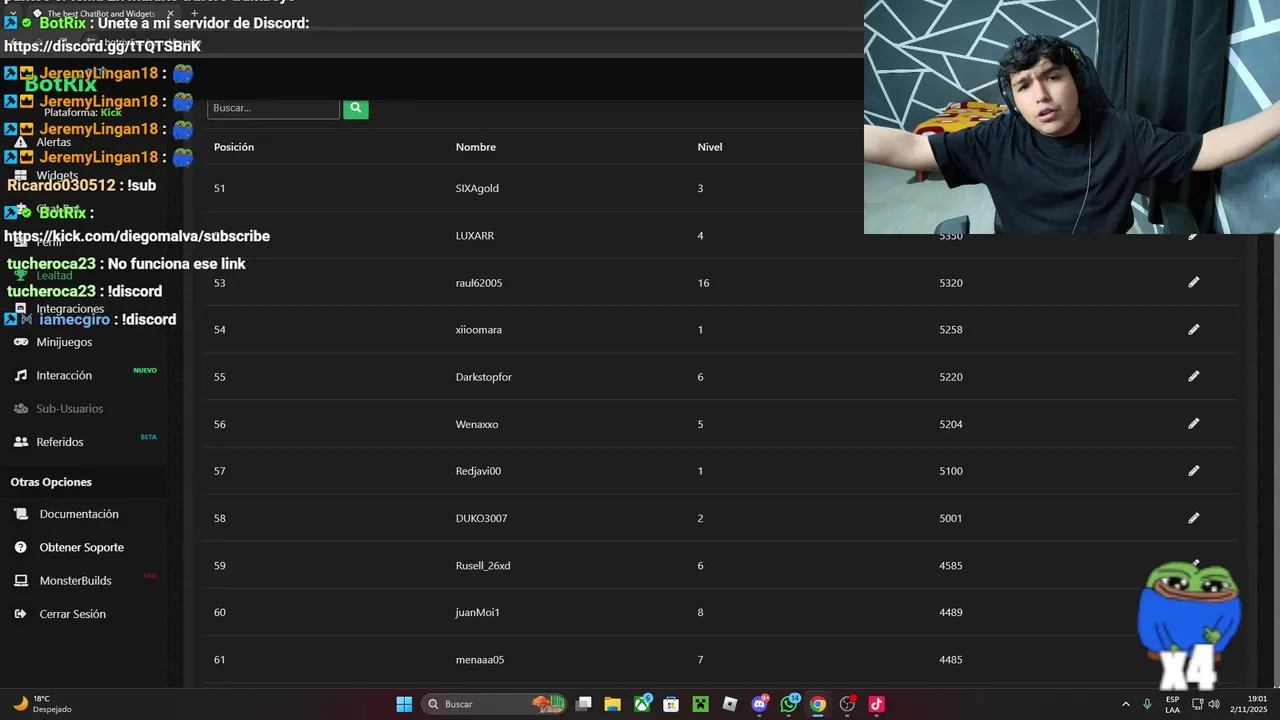Edit raul62005's row with the pencil icon
This screenshot has width=1280, height=720.
pos(1193,283)
